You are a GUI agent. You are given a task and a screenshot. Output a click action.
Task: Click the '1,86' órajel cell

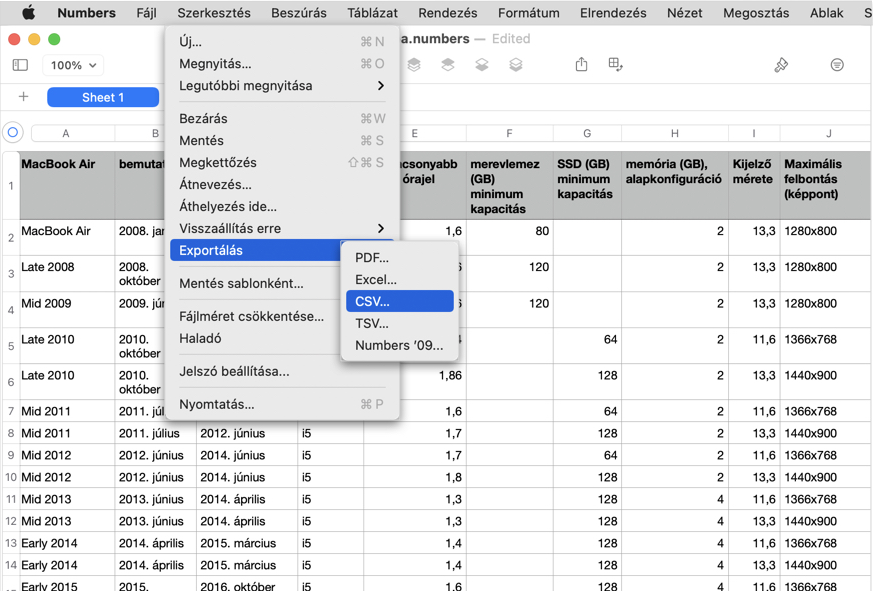point(415,382)
